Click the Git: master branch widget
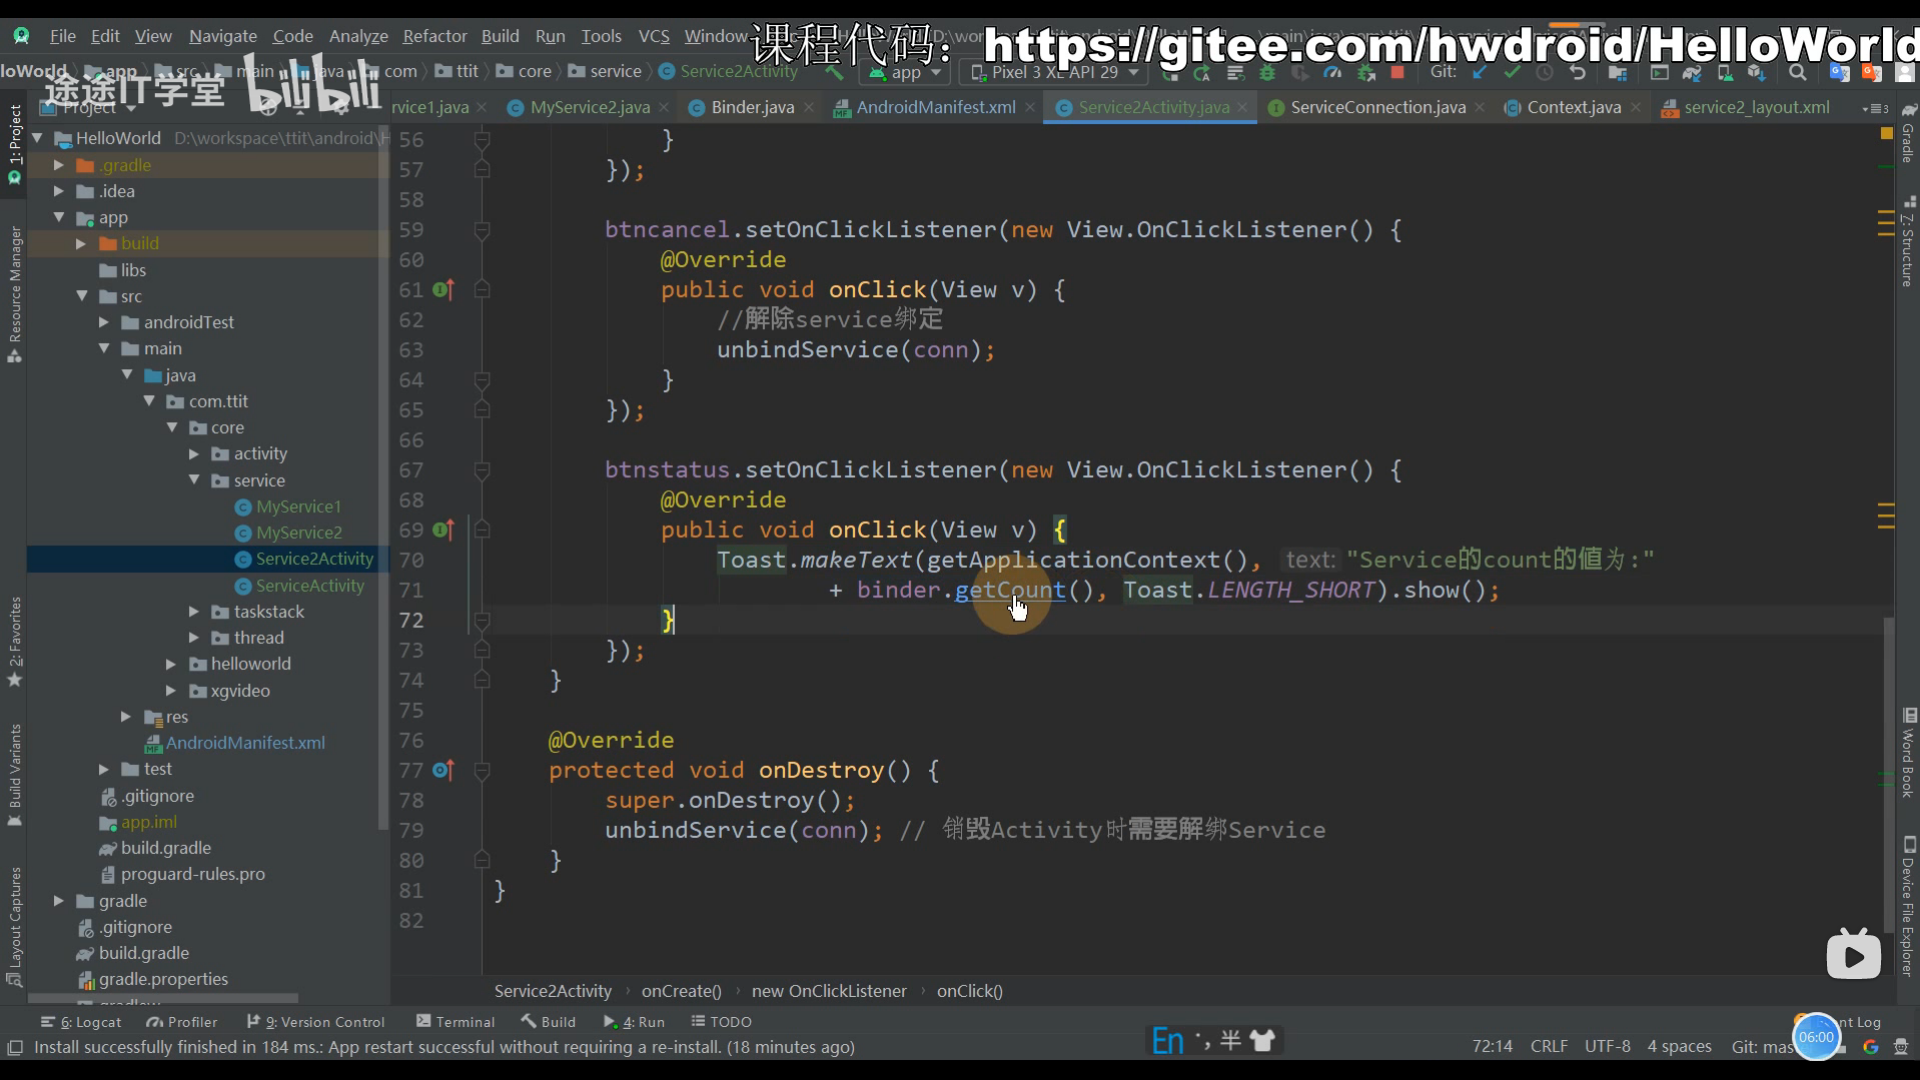1920x1080 pixels. [1761, 1047]
